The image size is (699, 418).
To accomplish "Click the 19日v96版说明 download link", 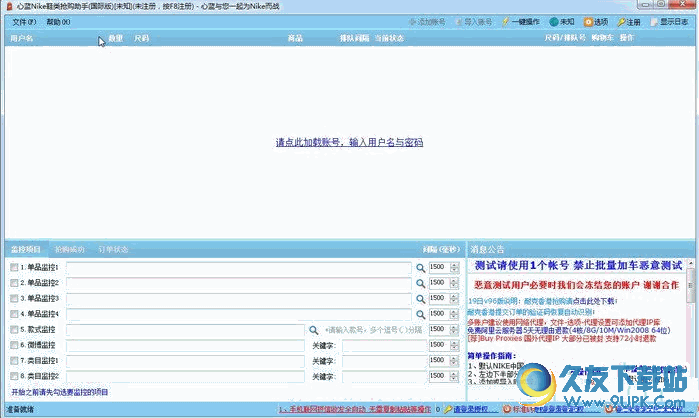I will click(x=543, y=301).
